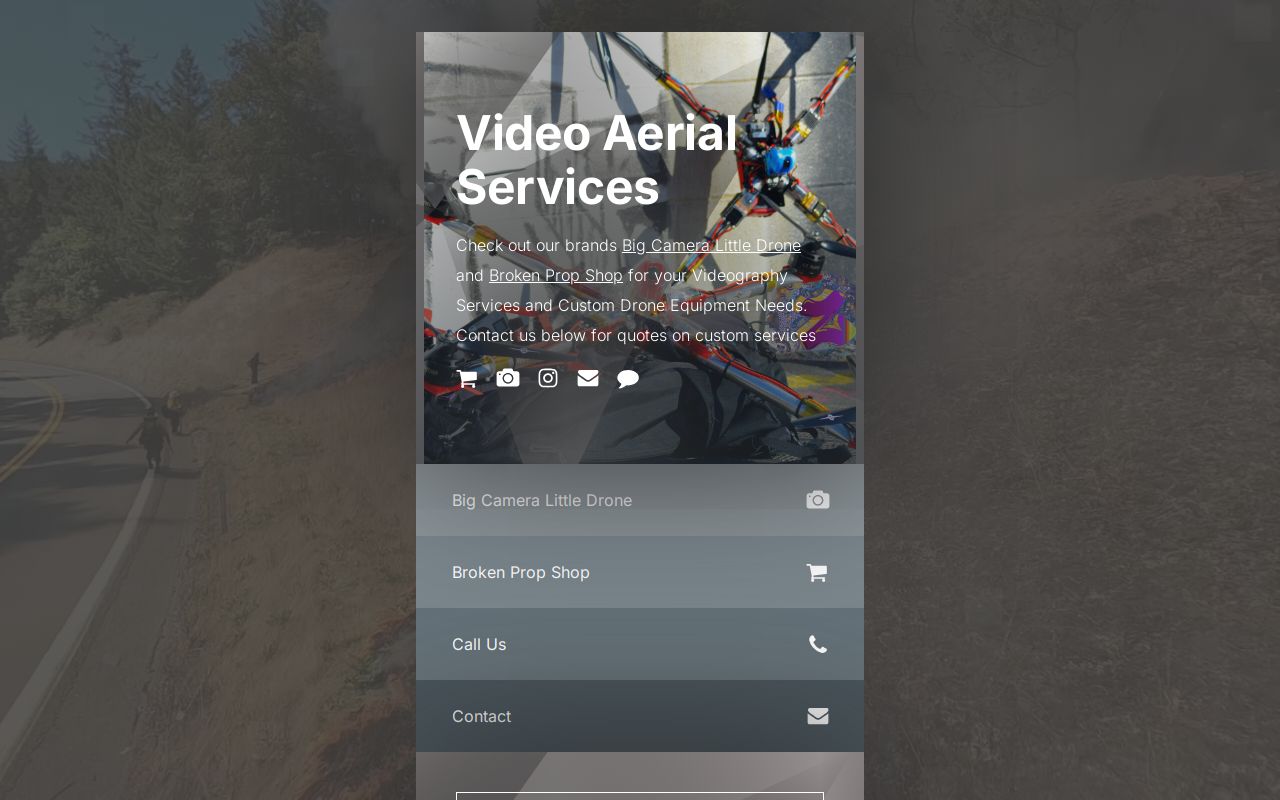
Task: Click the intro text mentioning custom services quotes
Action: click(636, 335)
